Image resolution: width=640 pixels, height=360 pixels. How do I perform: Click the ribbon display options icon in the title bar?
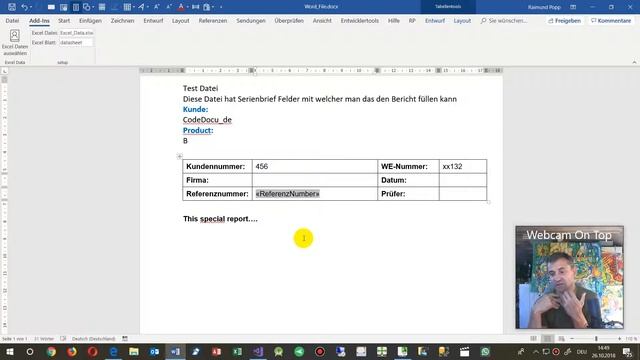[x=573, y=7]
